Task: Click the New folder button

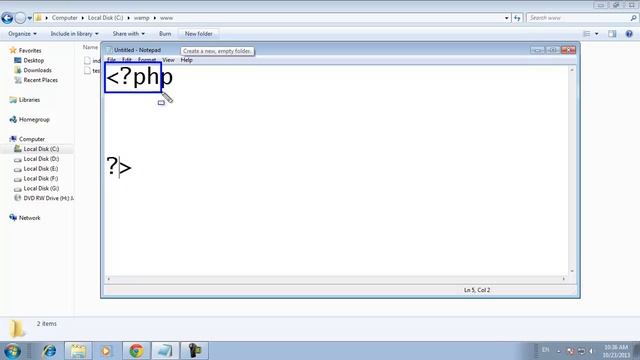Action: click(198, 33)
